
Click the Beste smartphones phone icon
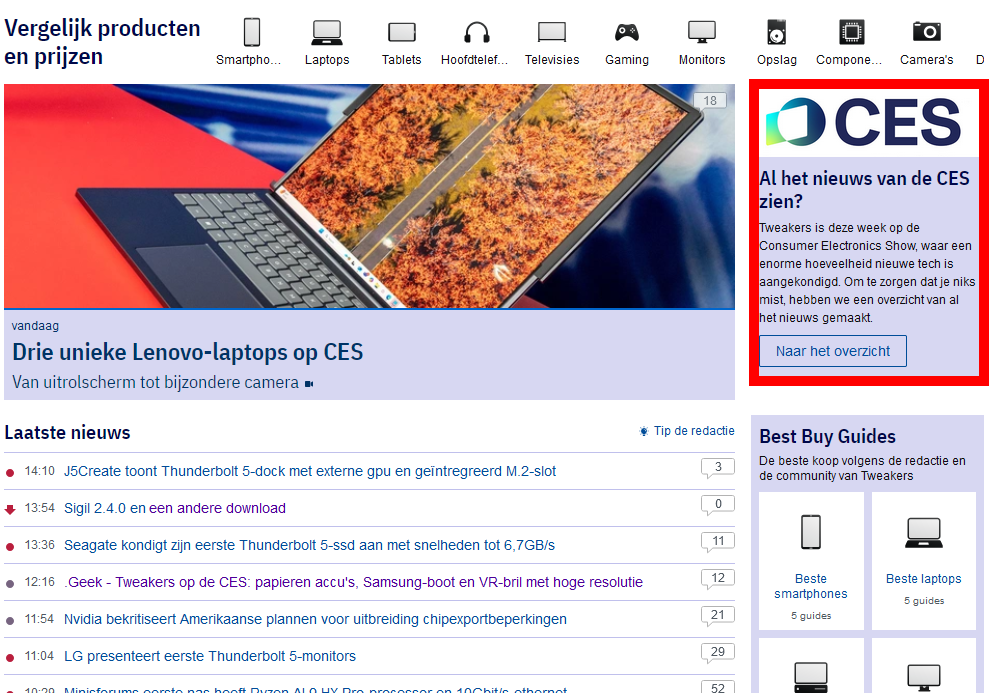tap(811, 532)
